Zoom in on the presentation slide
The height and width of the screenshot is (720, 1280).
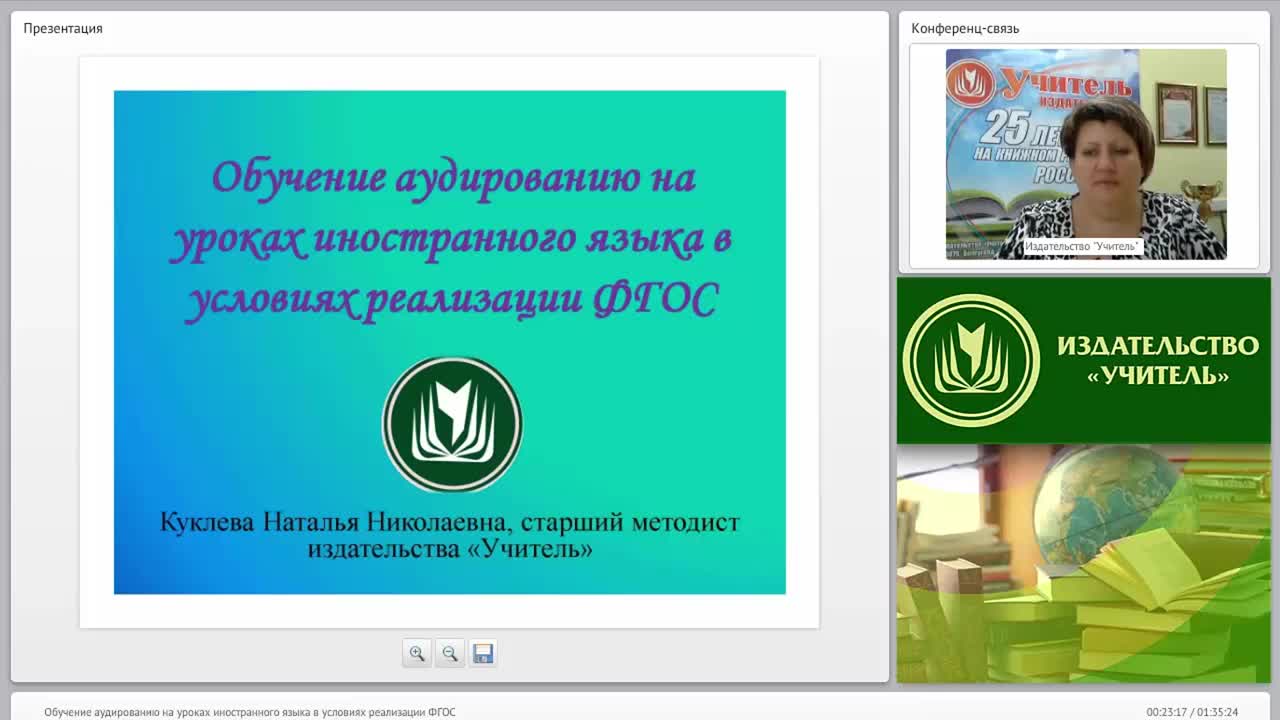[x=417, y=653]
